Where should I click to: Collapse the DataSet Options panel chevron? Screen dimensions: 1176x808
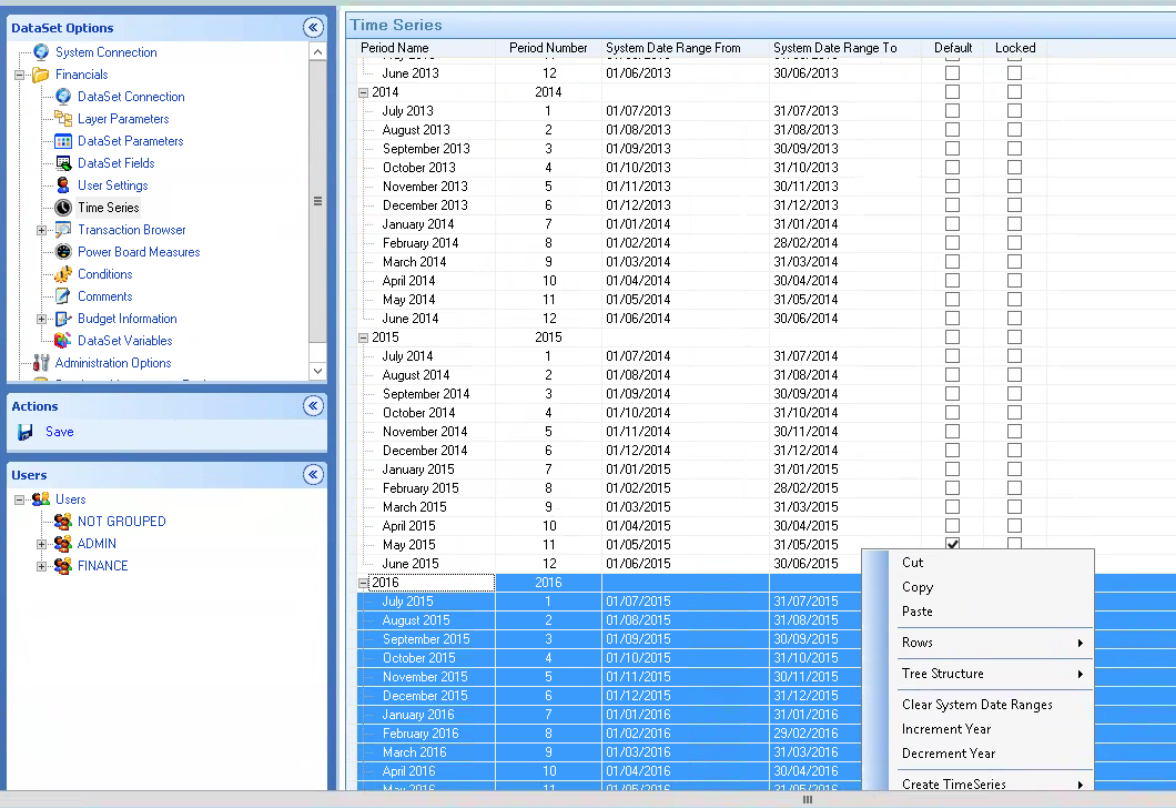(x=313, y=28)
